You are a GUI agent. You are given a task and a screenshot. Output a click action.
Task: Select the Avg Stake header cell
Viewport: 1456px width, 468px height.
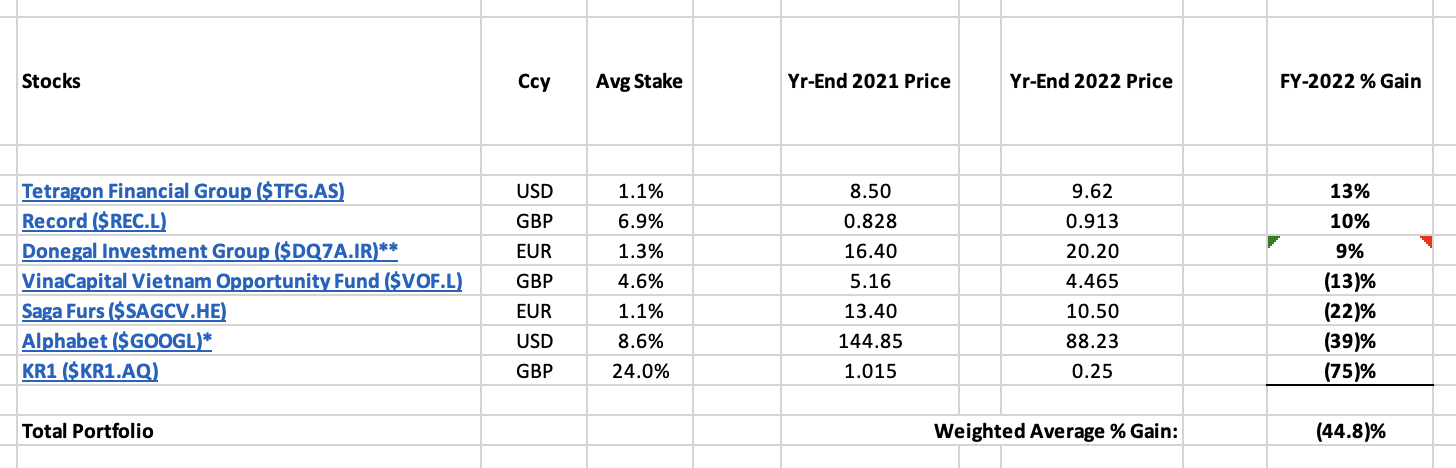click(639, 81)
